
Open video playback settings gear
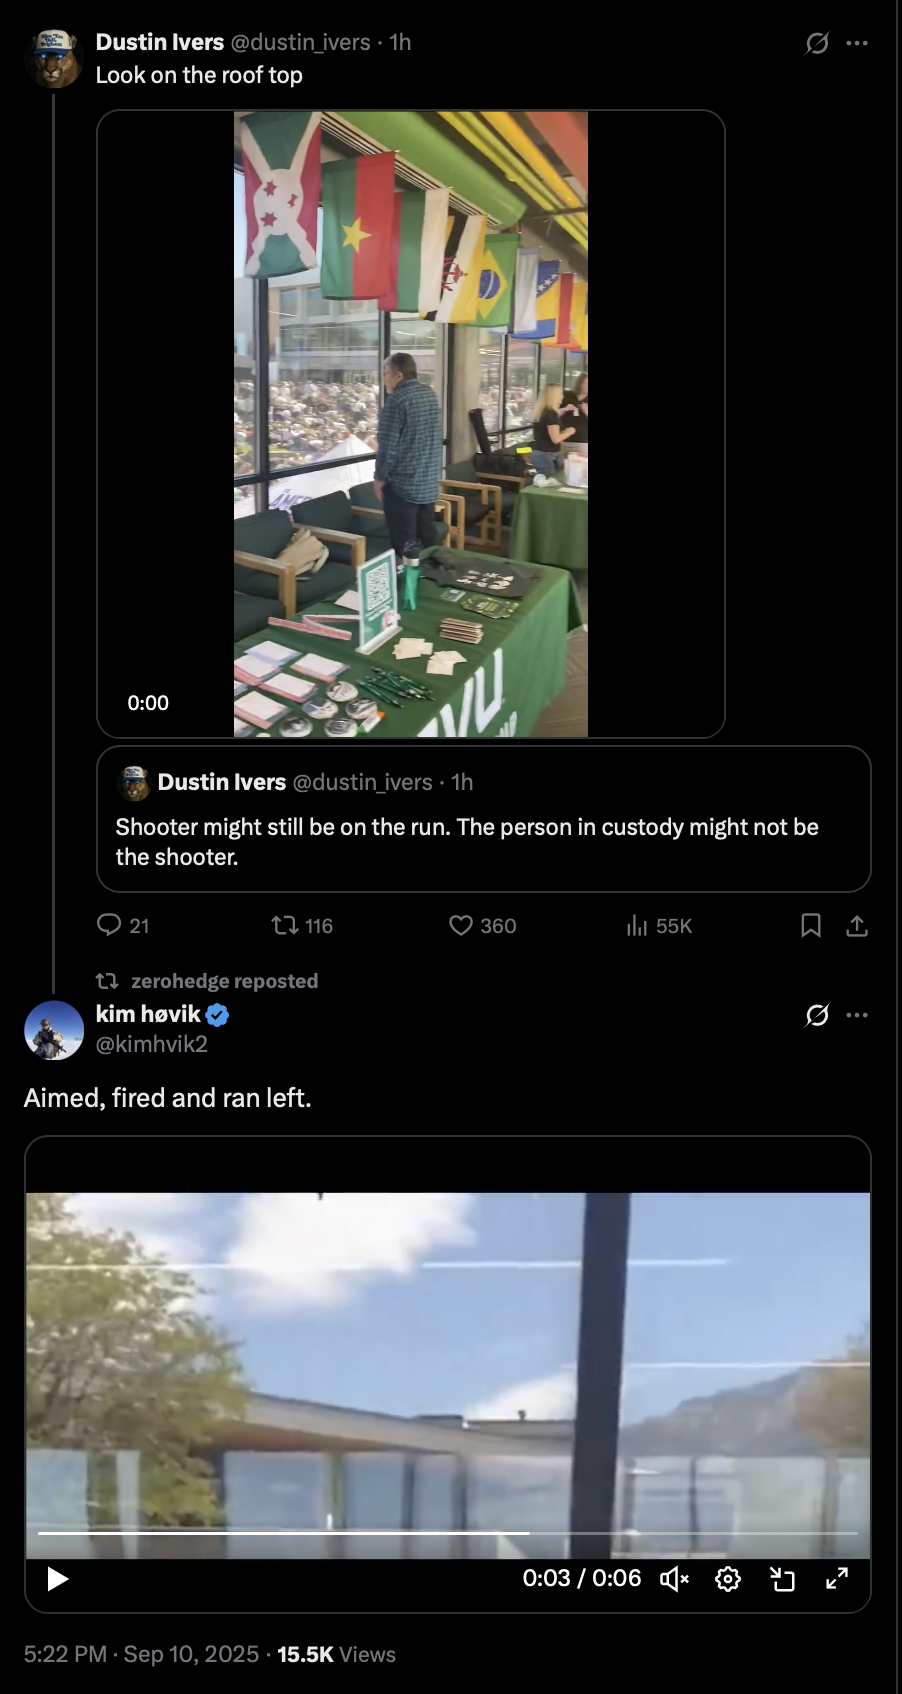[728, 1579]
